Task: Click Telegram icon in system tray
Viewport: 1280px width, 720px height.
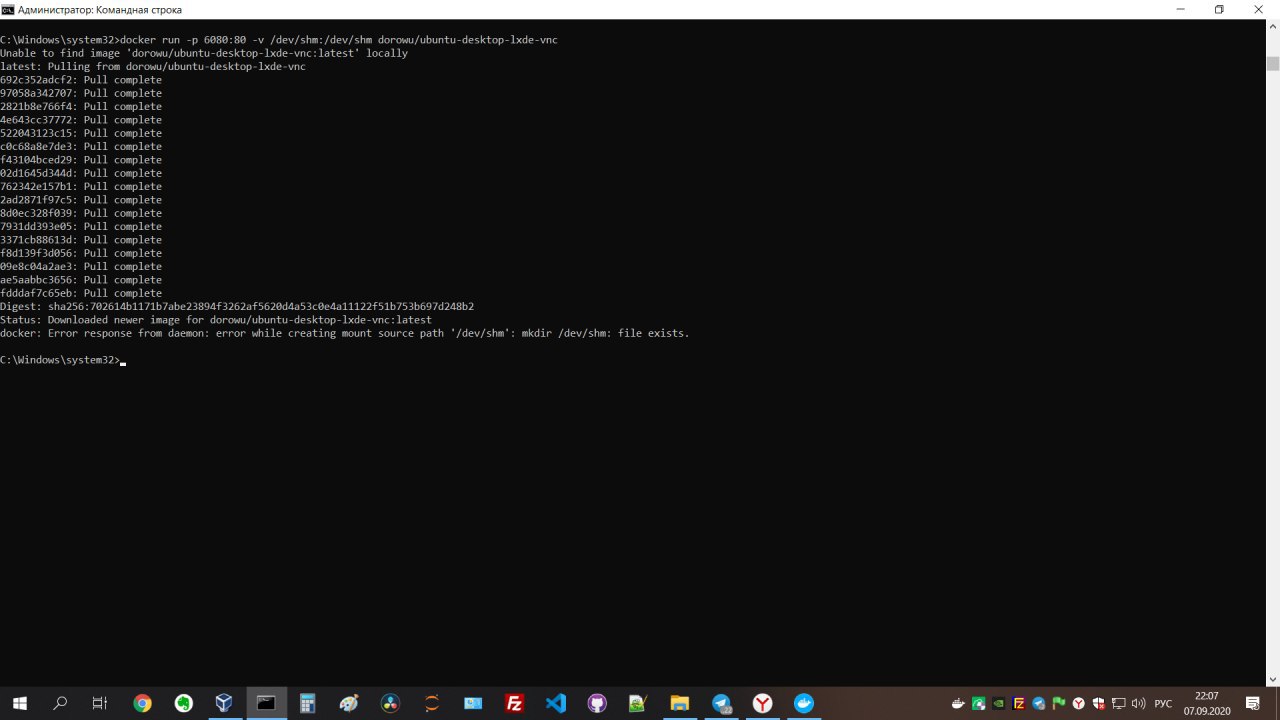Action: 1039,703
